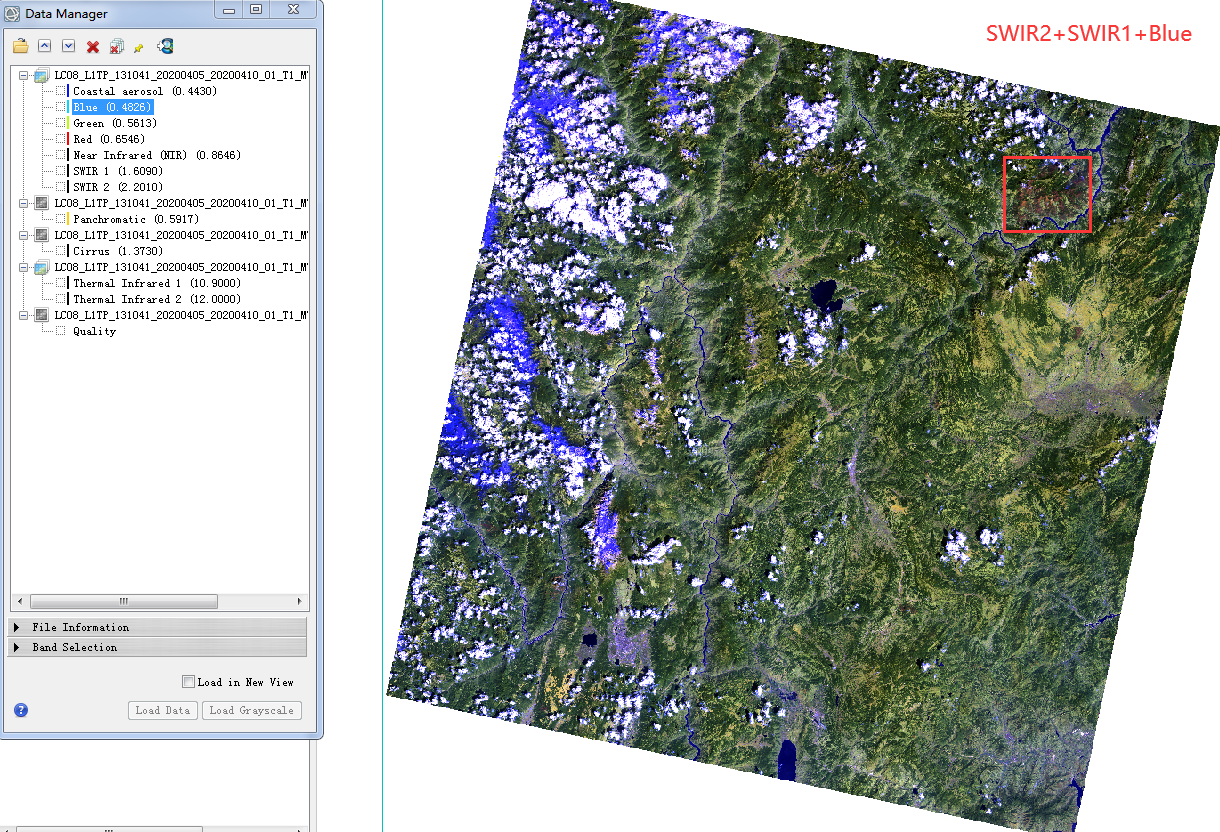Toggle the yellow pin icon

click(x=139, y=47)
